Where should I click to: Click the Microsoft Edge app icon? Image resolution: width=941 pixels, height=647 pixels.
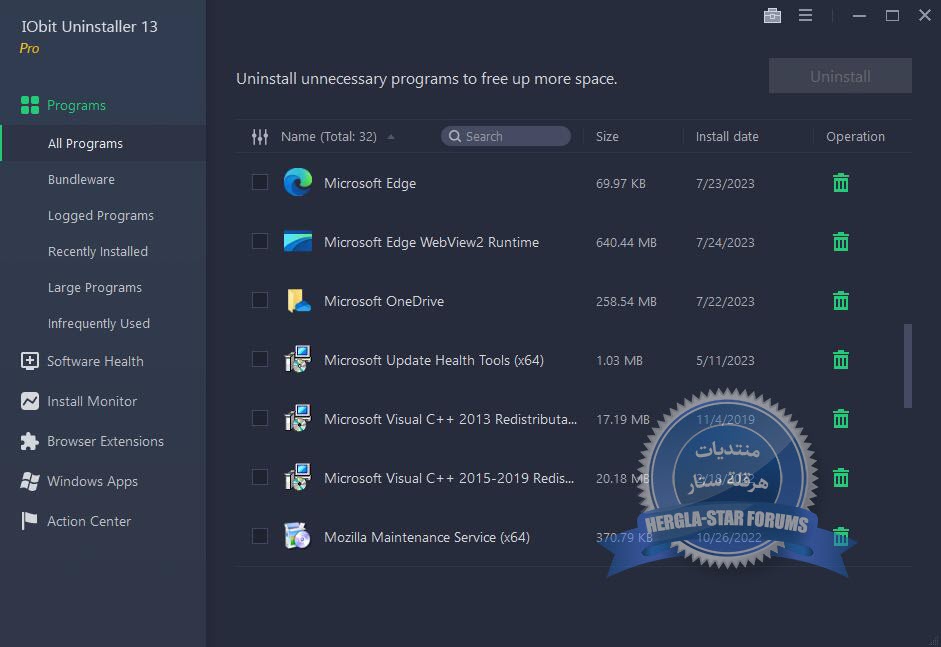pos(298,182)
